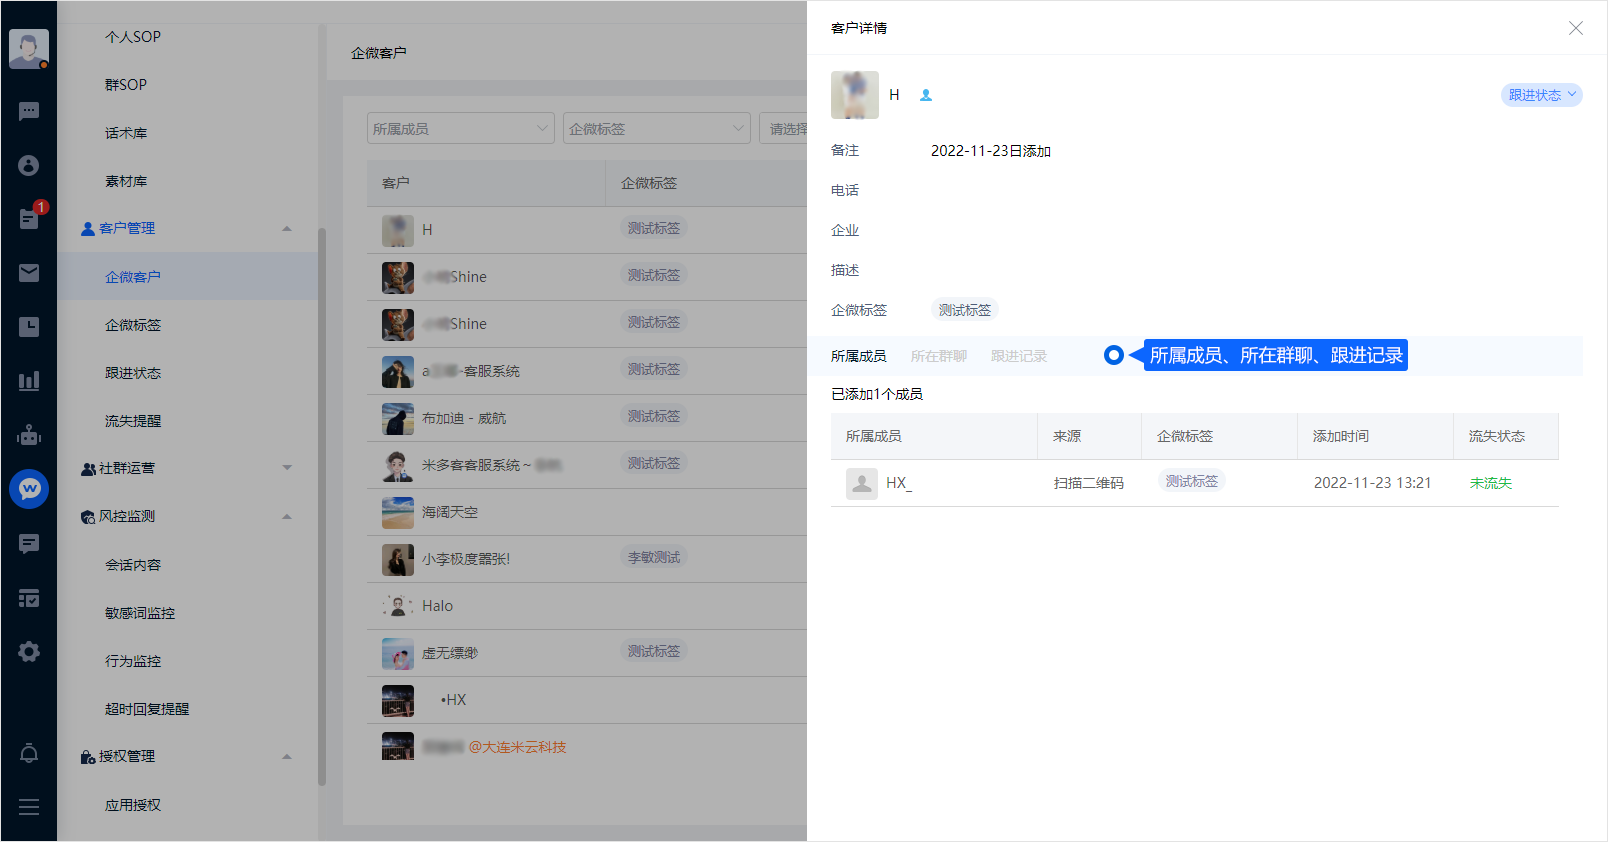Collapse the 客户管理 menu section
Screen dimensions: 1608x842
[x=287, y=229]
